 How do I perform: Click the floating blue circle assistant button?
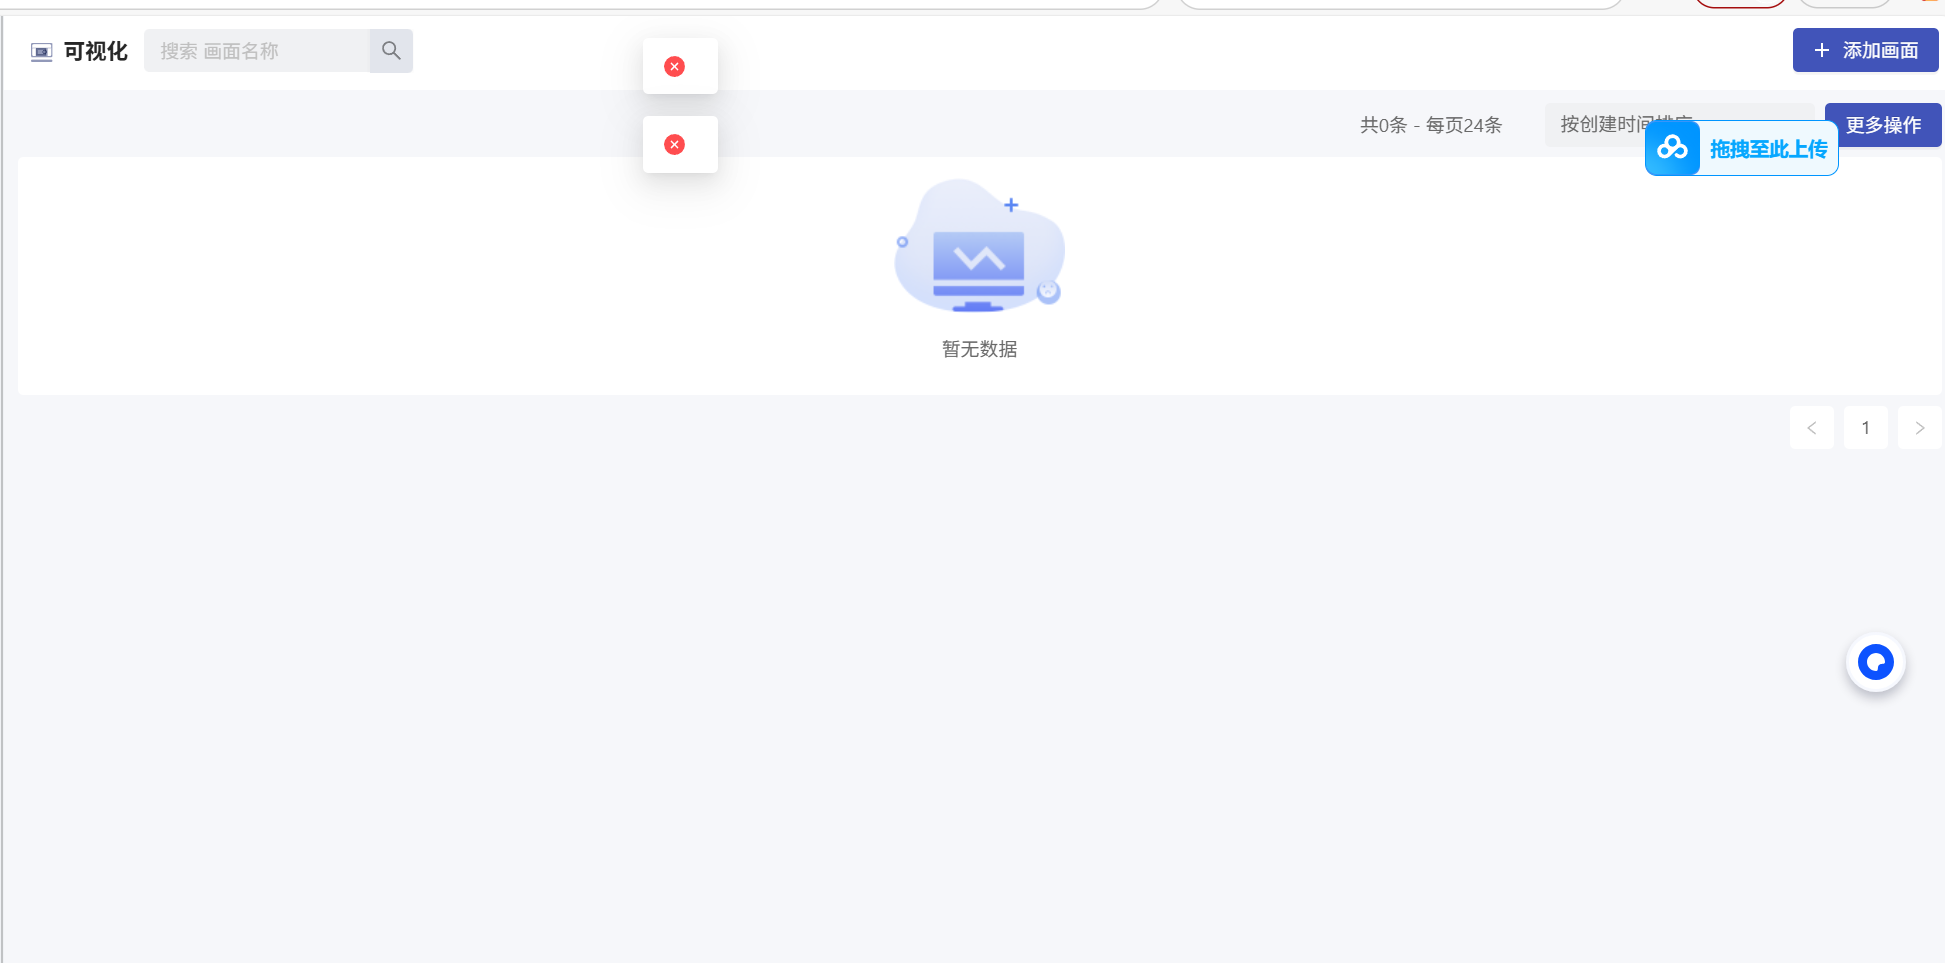1875,661
